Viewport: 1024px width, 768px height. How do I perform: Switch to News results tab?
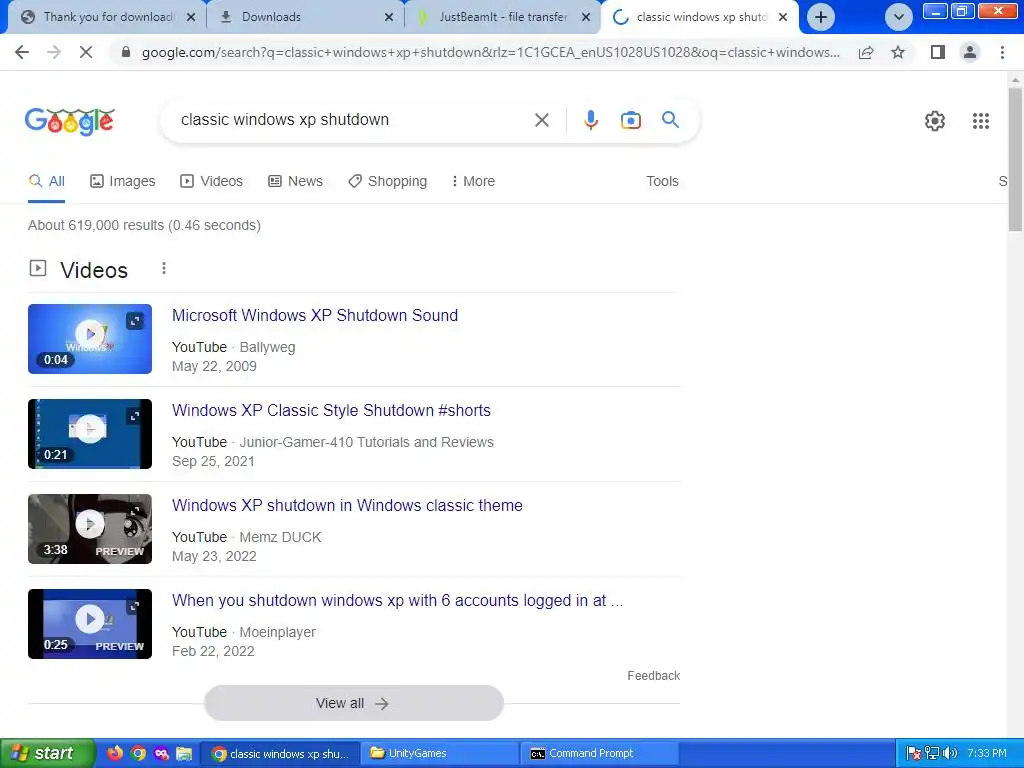(295, 181)
